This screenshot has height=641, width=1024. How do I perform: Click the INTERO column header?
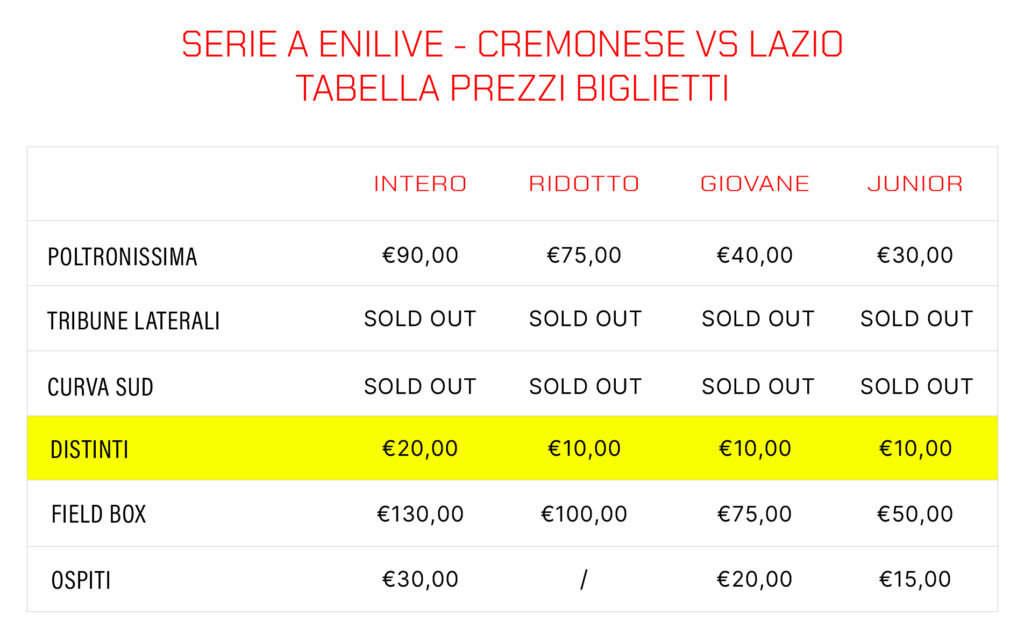(420, 184)
